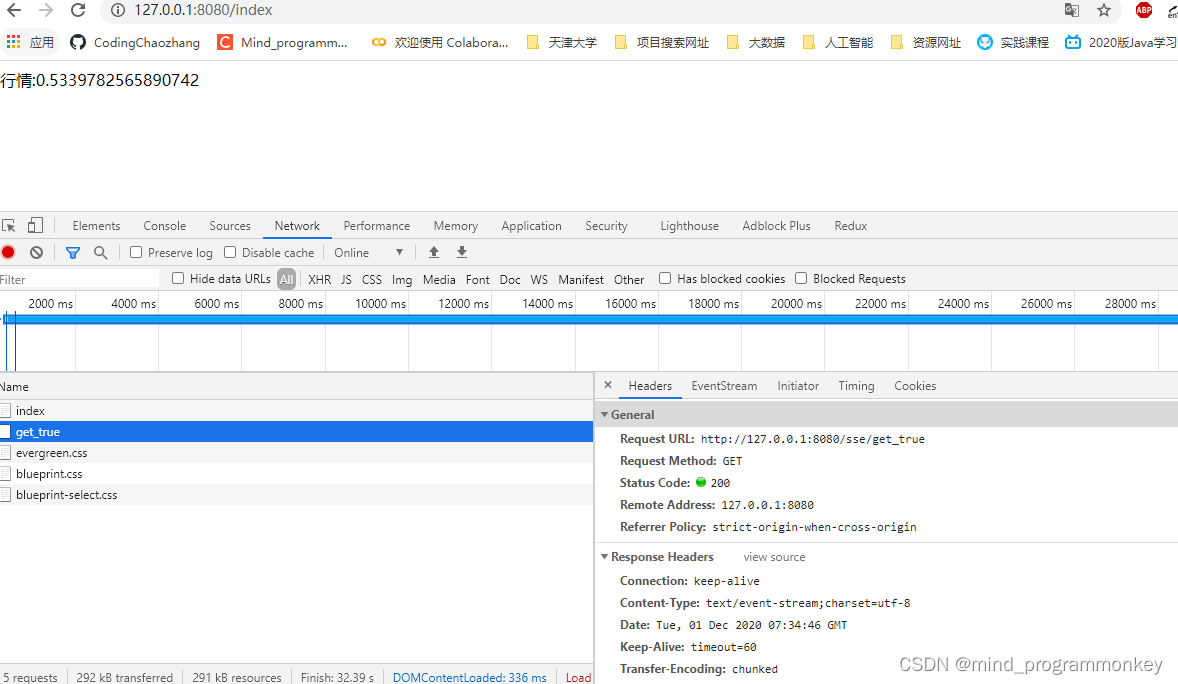Filter requests by Img
Viewport: 1178px width, 684px height.
402,279
